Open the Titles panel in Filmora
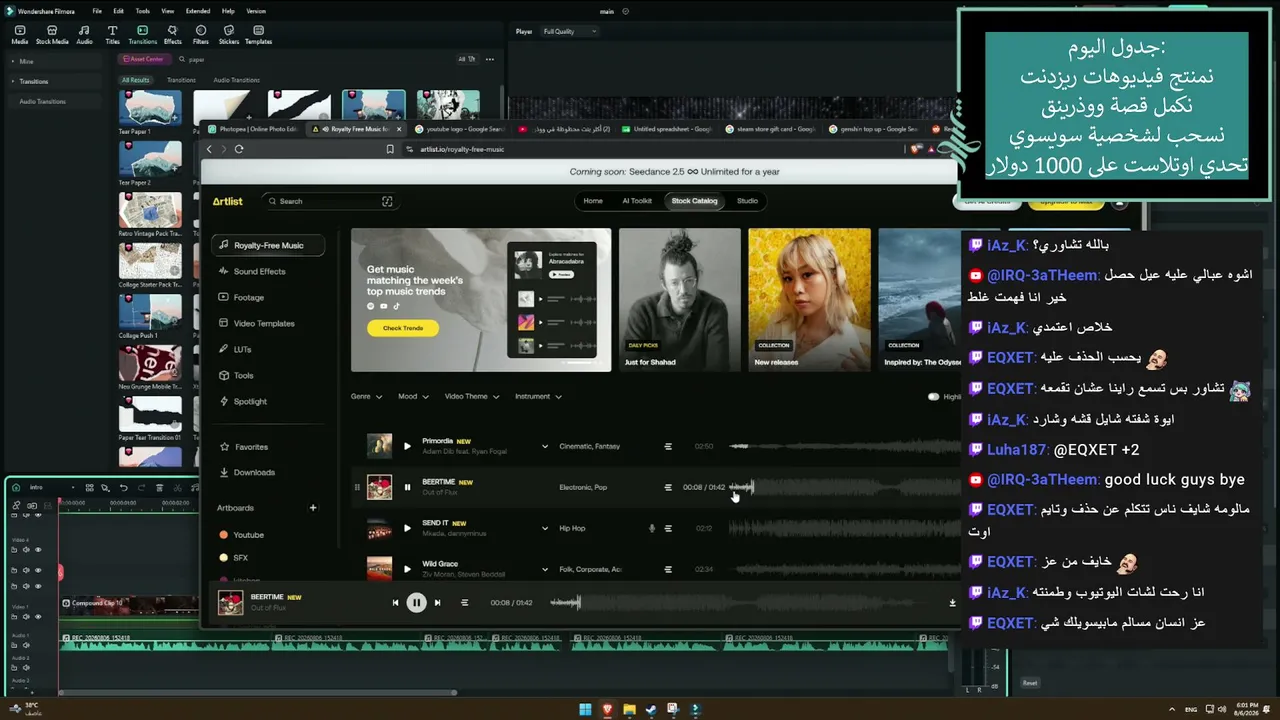This screenshot has height=720, width=1280. 112,35
